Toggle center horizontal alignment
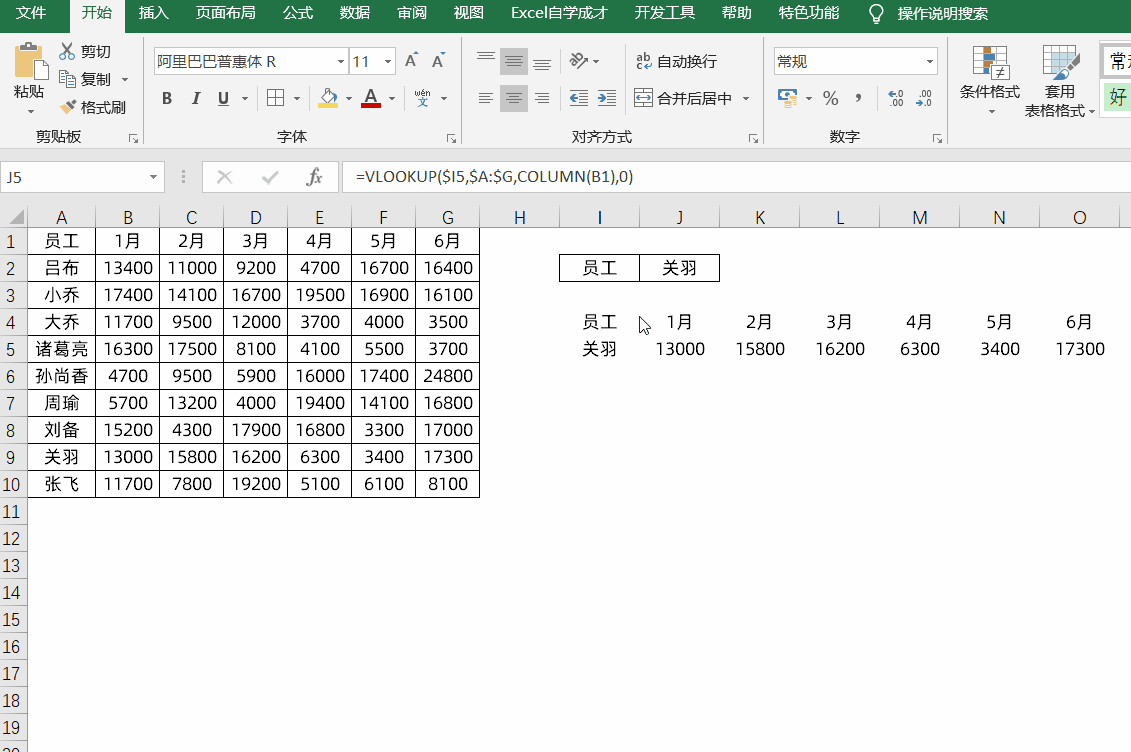Viewport: 1131px width, 752px height. (514, 98)
